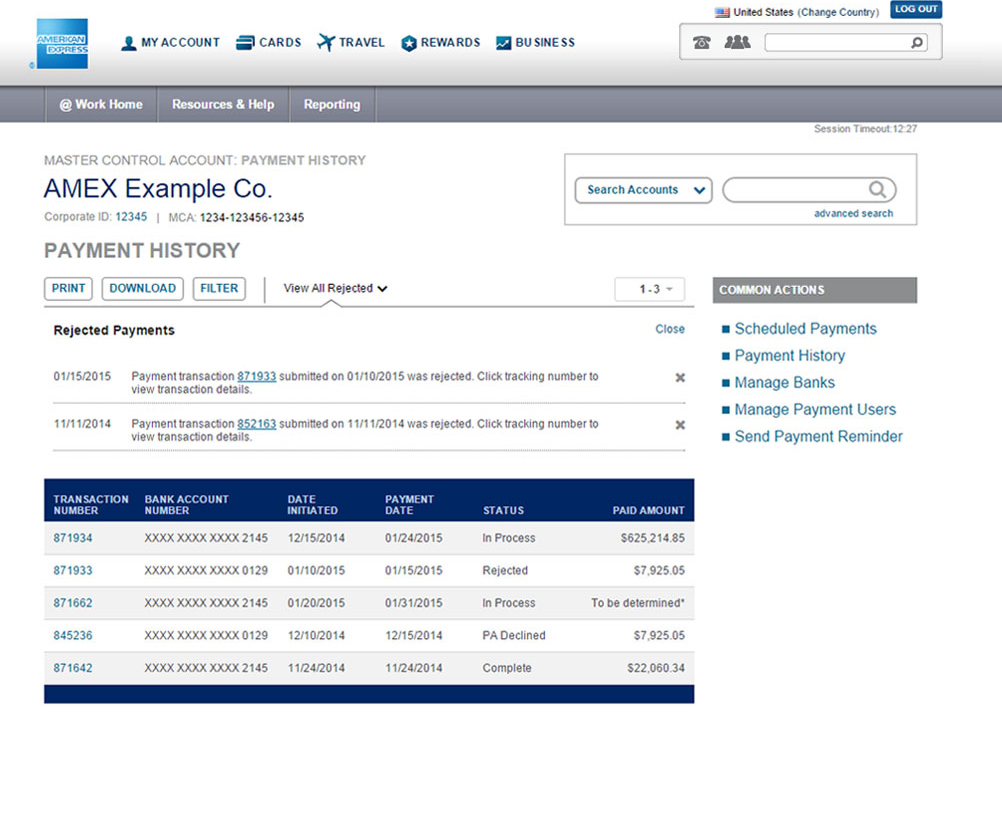Open tracking number 871933 link in notice
Screen dimensions: 1002x836
[x=256, y=376]
